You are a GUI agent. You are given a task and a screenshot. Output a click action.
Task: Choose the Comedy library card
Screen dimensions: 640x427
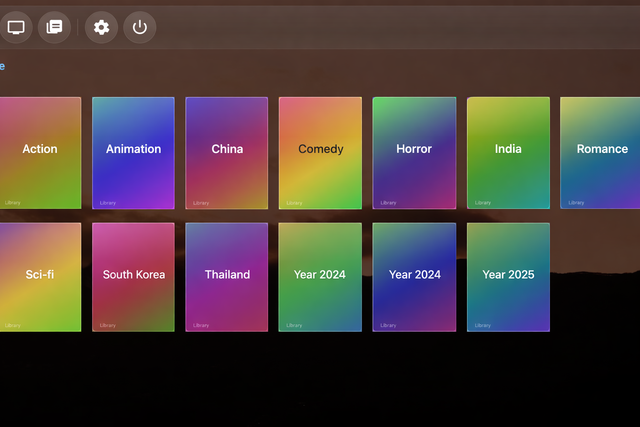(320, 152)
